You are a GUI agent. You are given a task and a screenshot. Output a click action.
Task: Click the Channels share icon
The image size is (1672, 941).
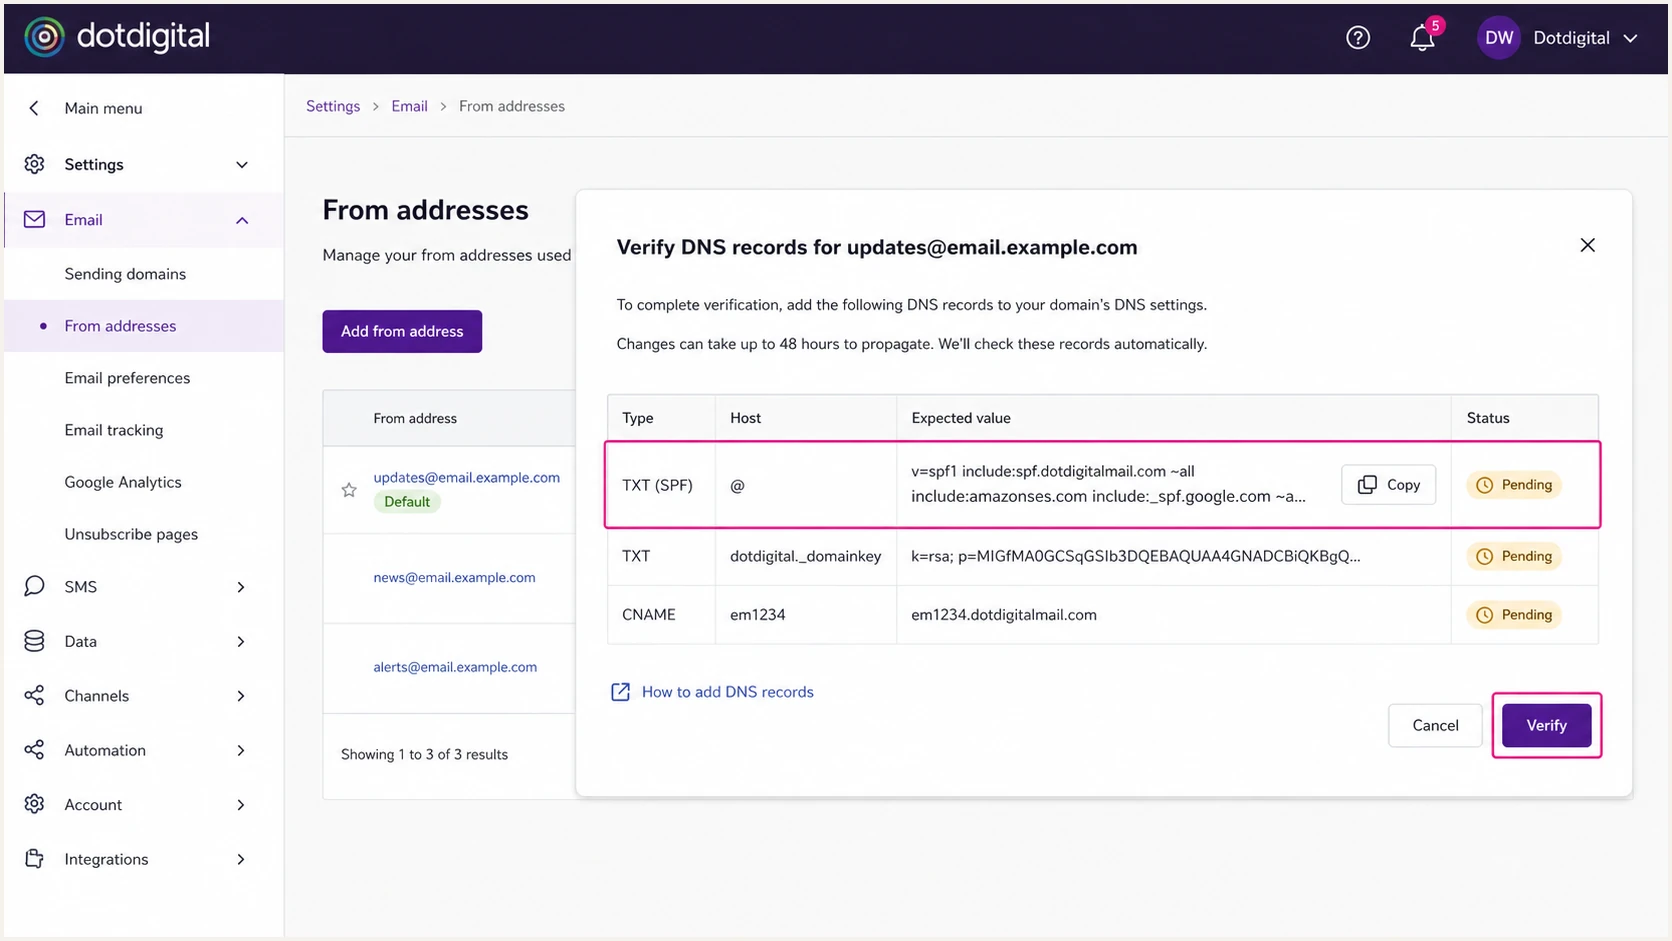pyautogui.click(x=34, y=695)
